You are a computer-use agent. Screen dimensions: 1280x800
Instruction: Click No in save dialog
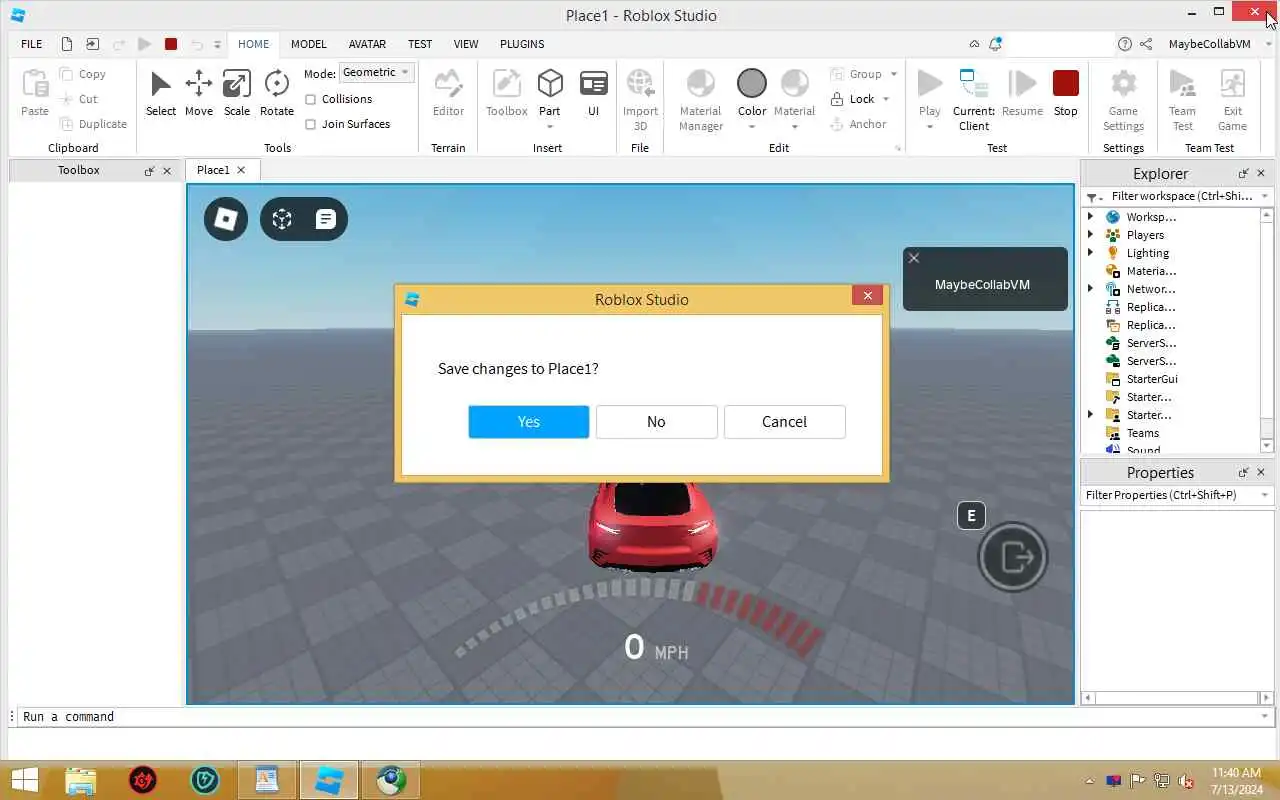[x=656, y=422]
